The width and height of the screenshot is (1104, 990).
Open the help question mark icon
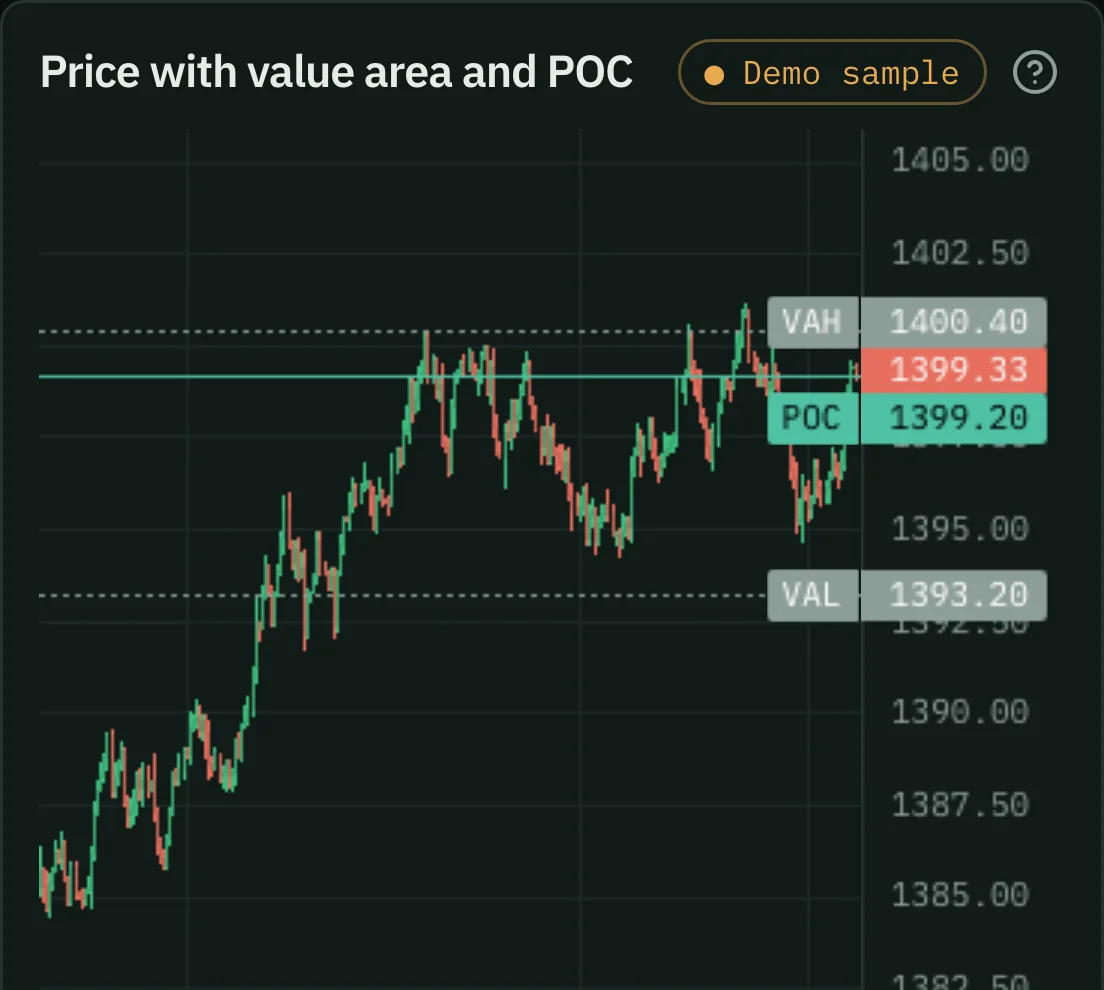click(x=1034, y=72)
